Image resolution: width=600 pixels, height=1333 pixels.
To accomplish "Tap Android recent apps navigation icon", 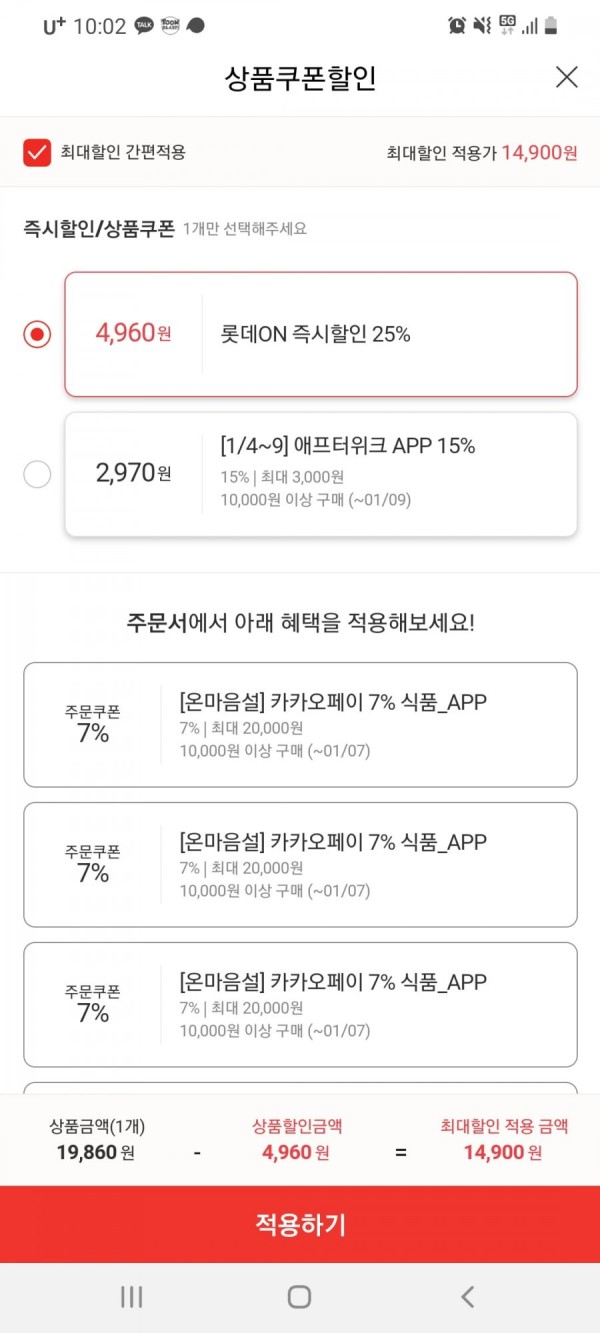I will 131,1297.
